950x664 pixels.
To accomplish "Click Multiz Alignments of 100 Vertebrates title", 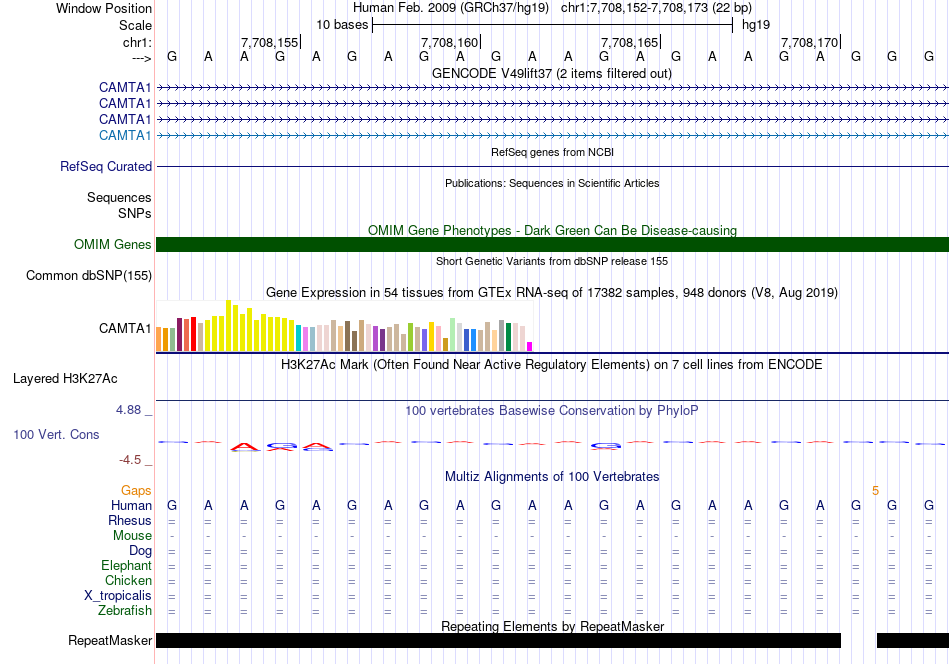I will click(x=552, y=477).
